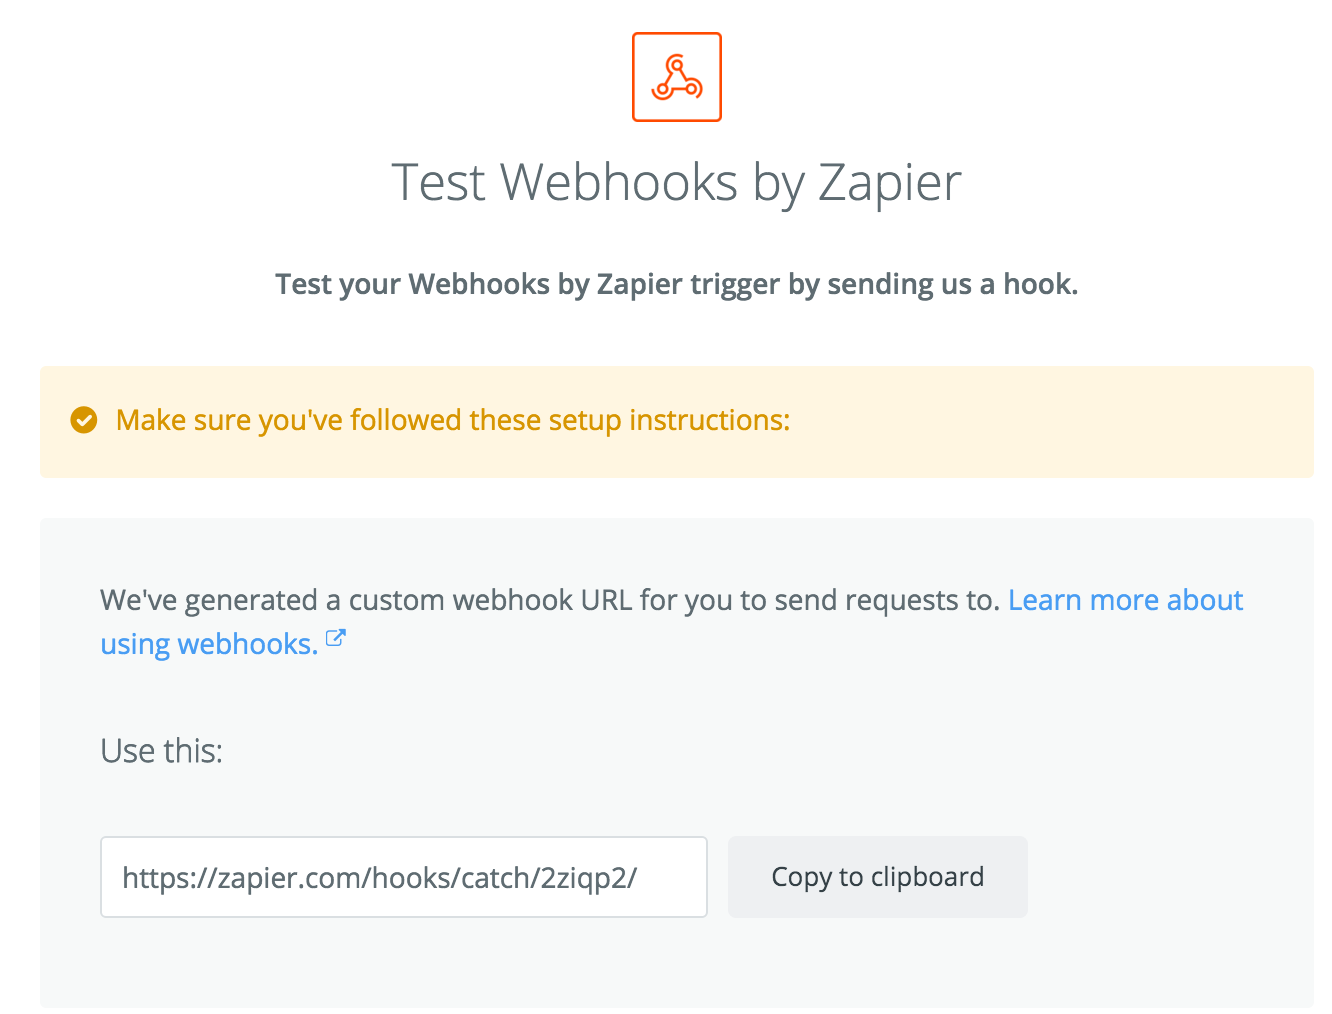1332x1014 pixels.
Task: Follow the 'using webhooks.' link text
Action: coord(209,644)
